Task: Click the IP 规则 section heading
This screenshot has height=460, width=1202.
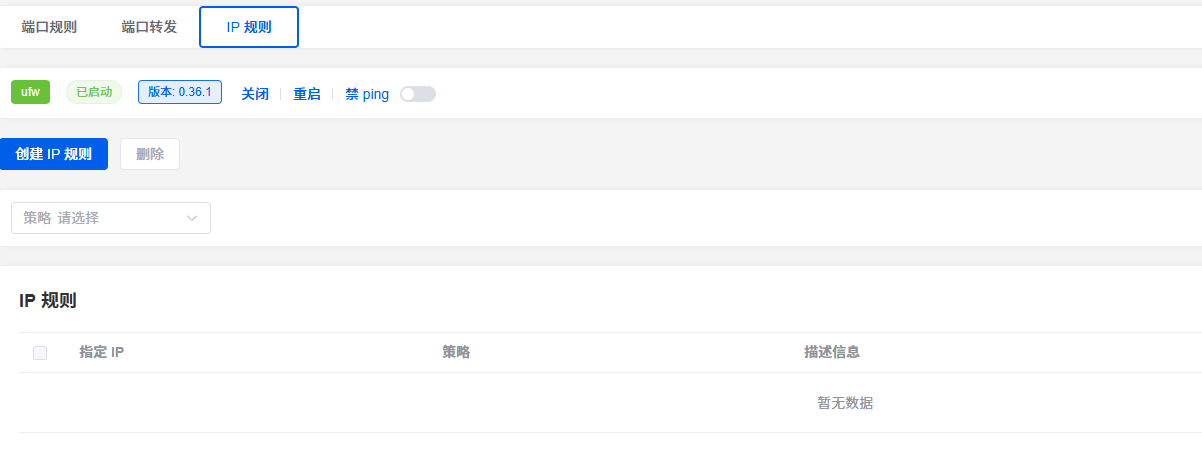Action: tap(48, 300)
